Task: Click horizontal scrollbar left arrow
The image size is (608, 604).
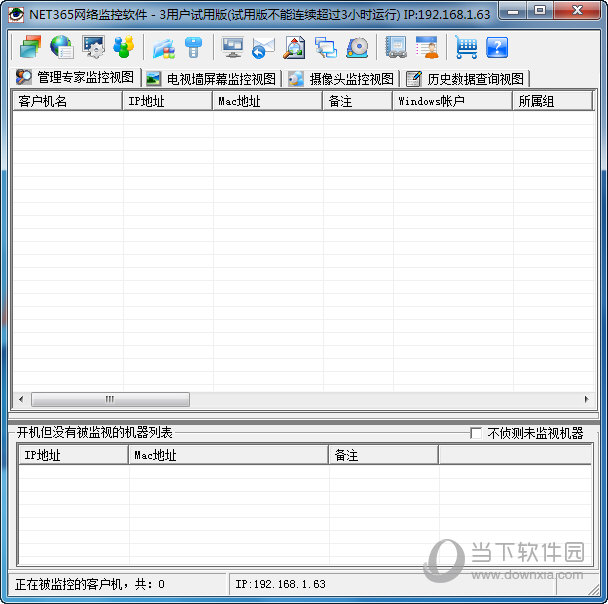Action: coord(21,399)
